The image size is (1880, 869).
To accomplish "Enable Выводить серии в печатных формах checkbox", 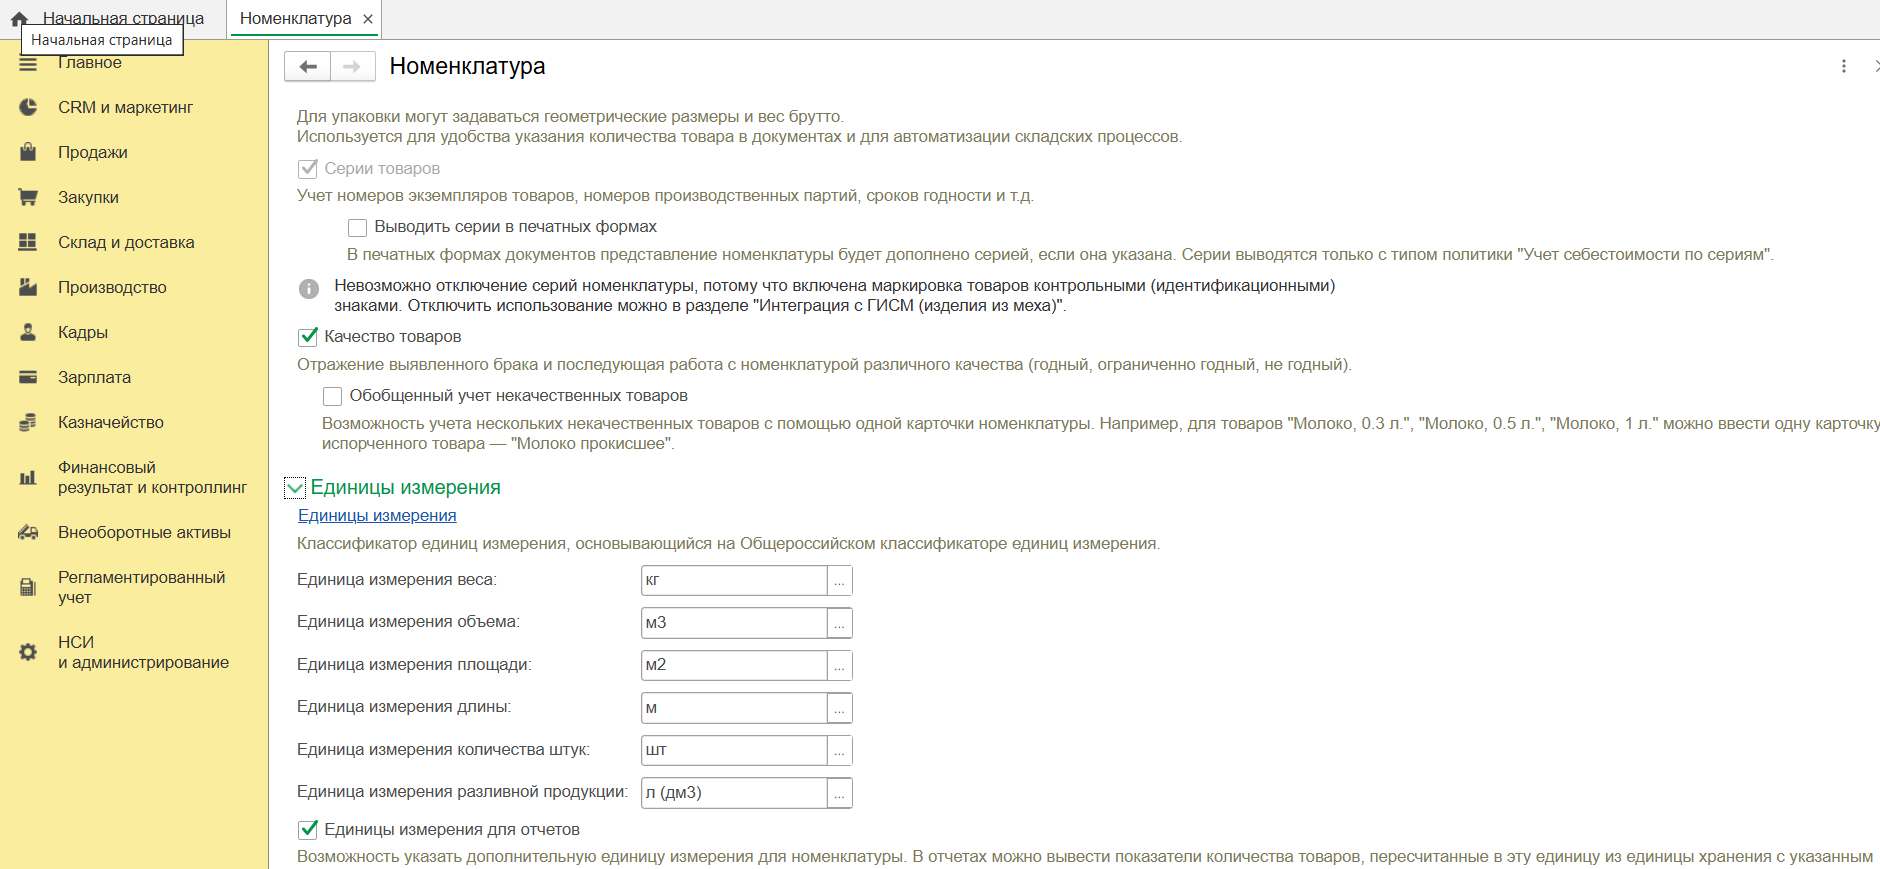I will (x=357, y=227).
